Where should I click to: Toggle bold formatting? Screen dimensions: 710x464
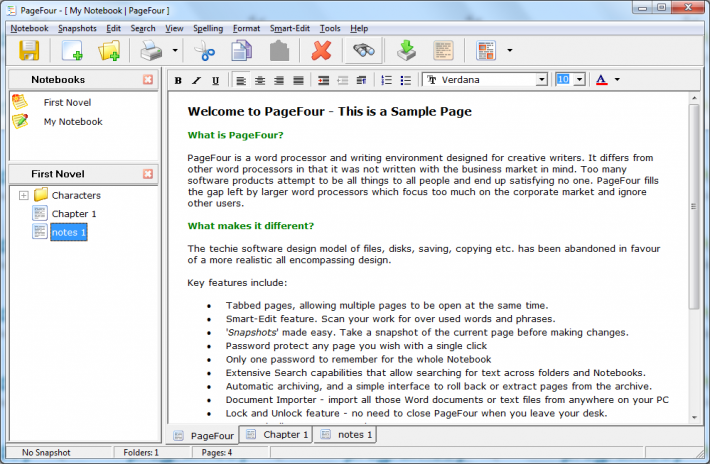[x=178, y=80]
